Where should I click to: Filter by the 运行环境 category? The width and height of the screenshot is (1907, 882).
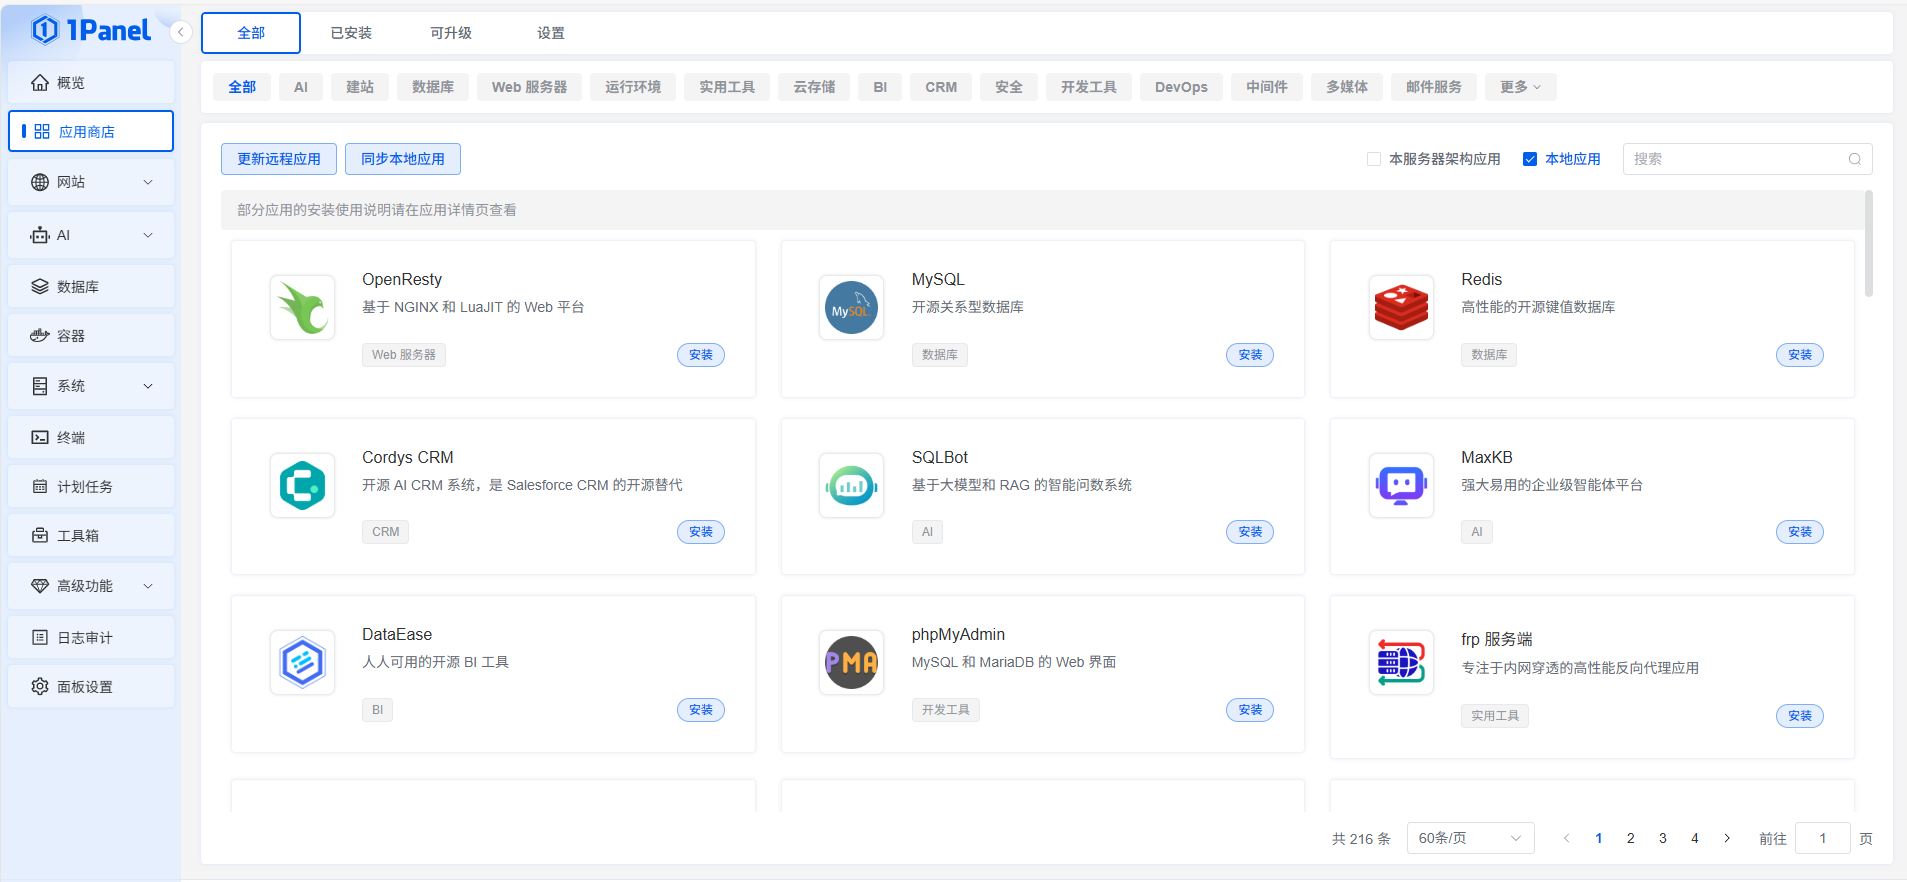[x=633, y=87]
